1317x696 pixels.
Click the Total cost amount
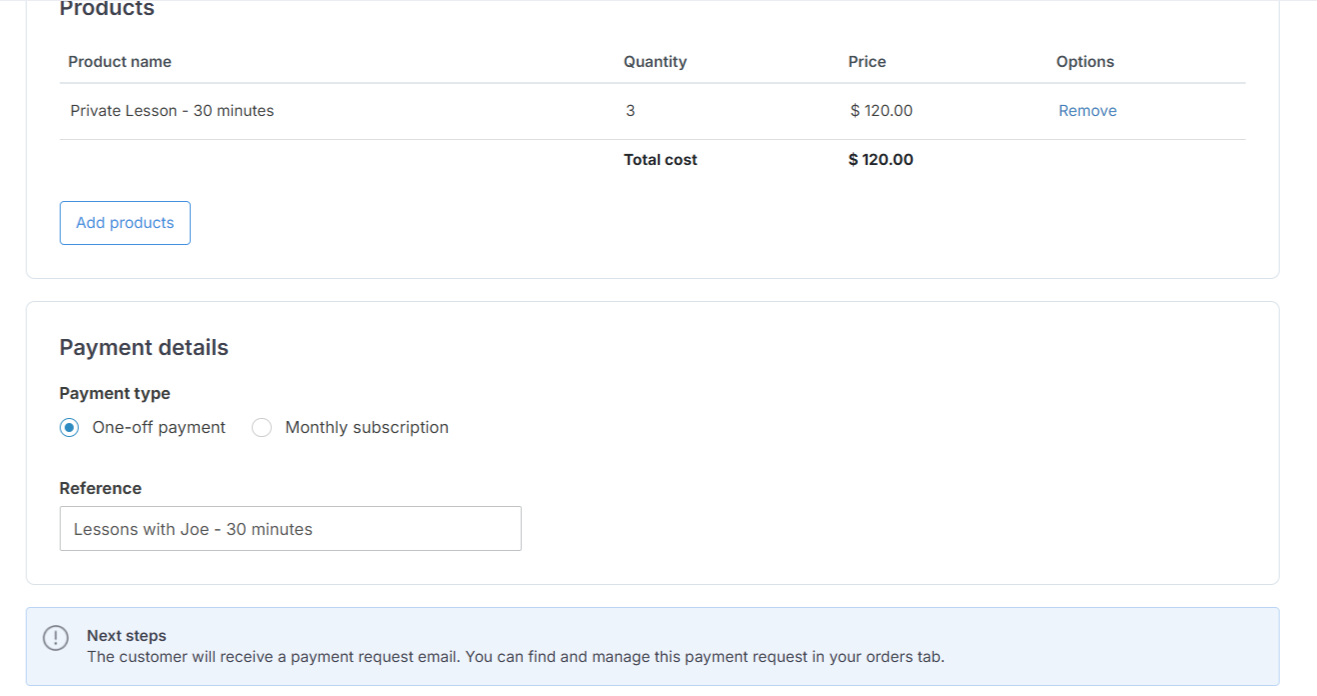pos(878,159)
